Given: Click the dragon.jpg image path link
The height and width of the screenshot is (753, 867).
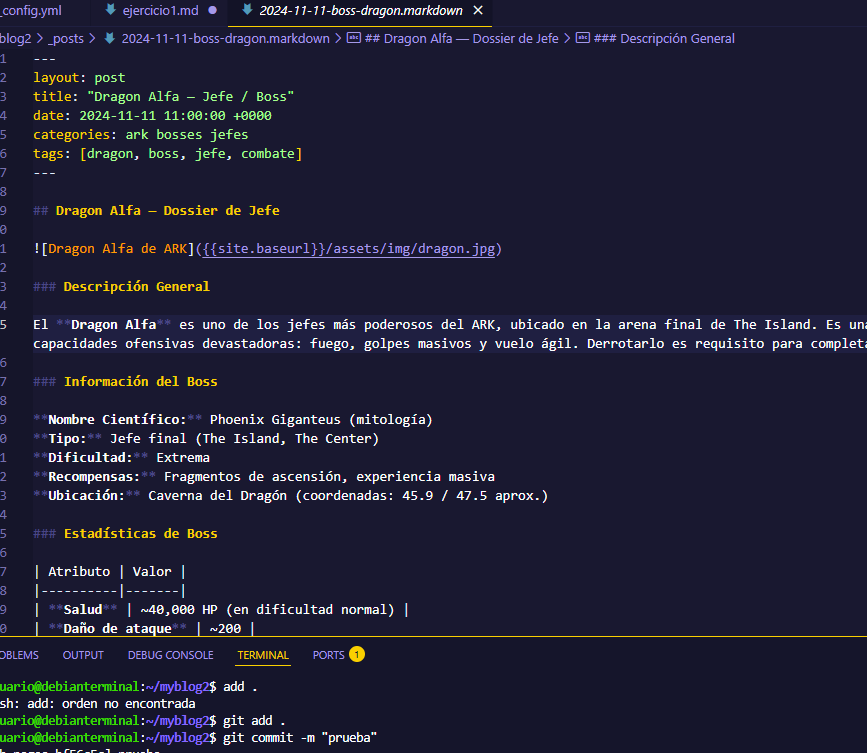Looking at the screenshot, I should coord(351,248).
